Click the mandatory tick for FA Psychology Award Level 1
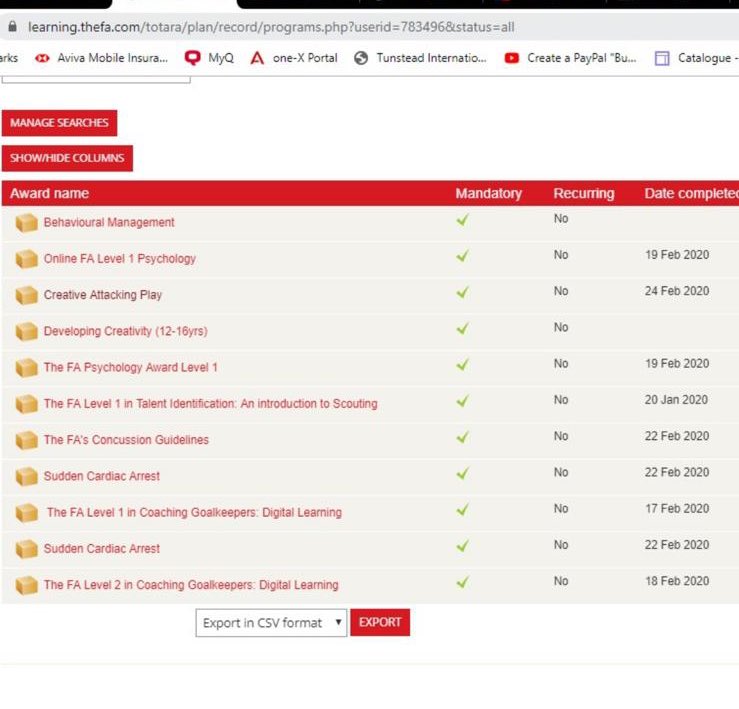 463,364
